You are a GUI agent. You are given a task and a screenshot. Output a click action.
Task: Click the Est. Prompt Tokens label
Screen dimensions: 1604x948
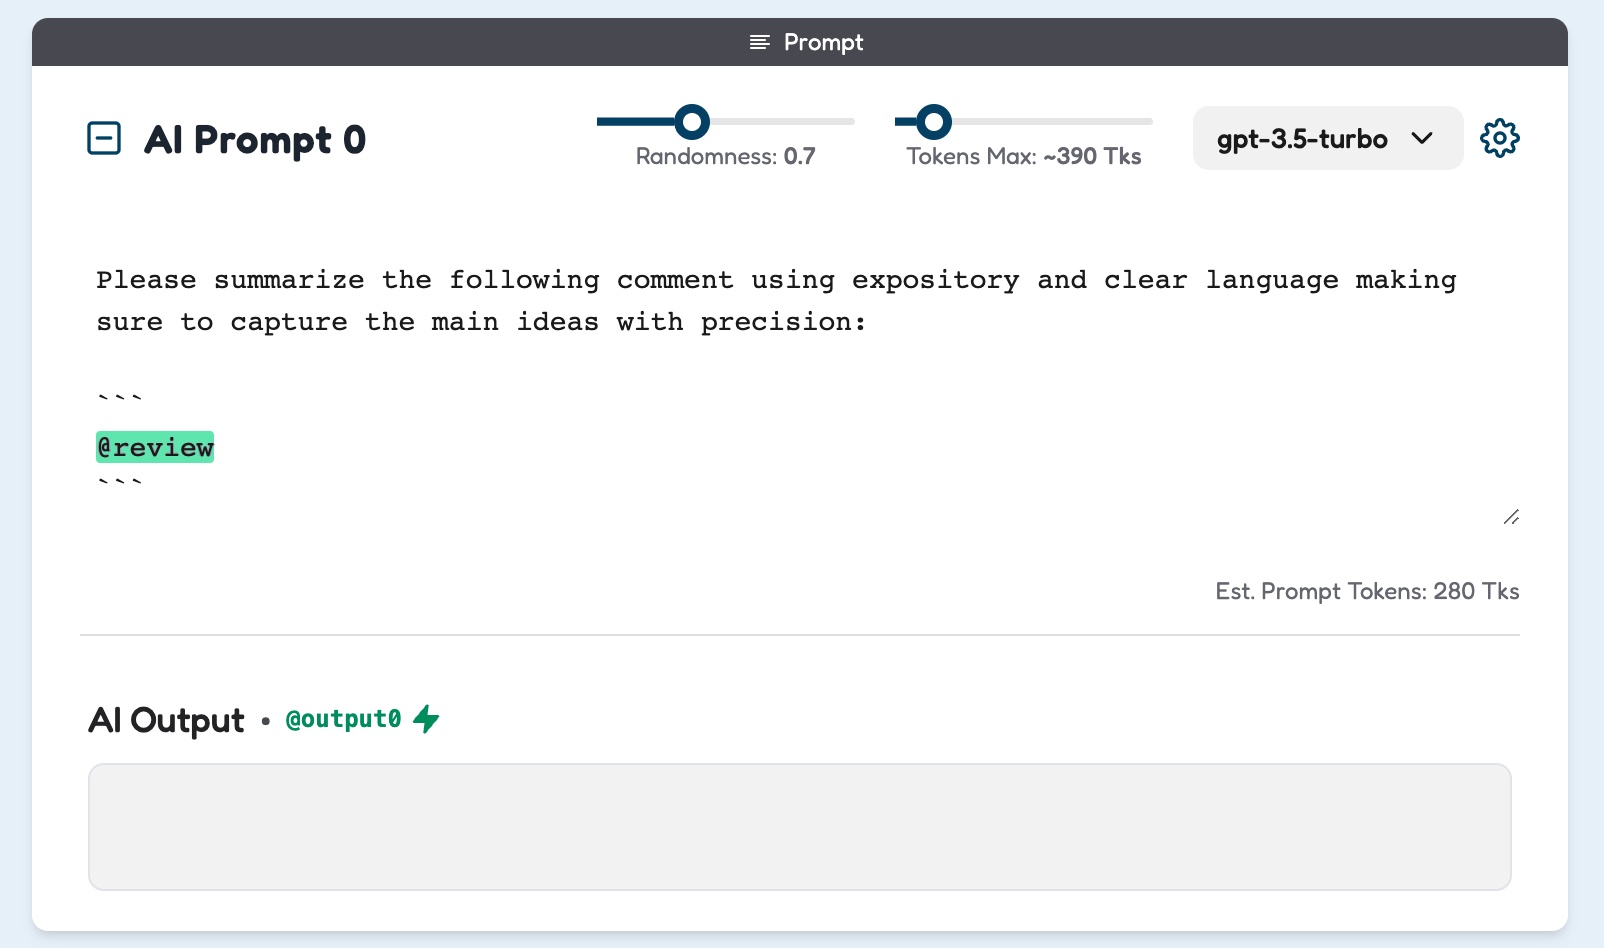tap(1367, 591)
